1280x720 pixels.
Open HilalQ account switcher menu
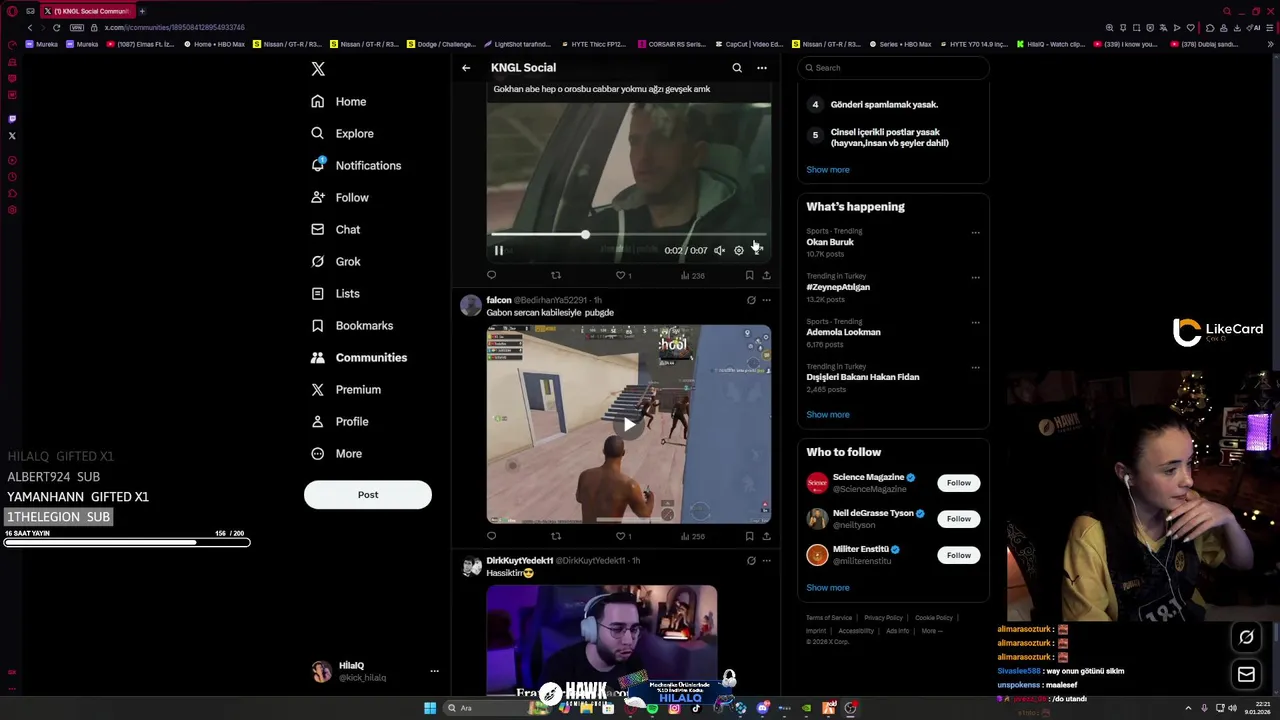434,671
